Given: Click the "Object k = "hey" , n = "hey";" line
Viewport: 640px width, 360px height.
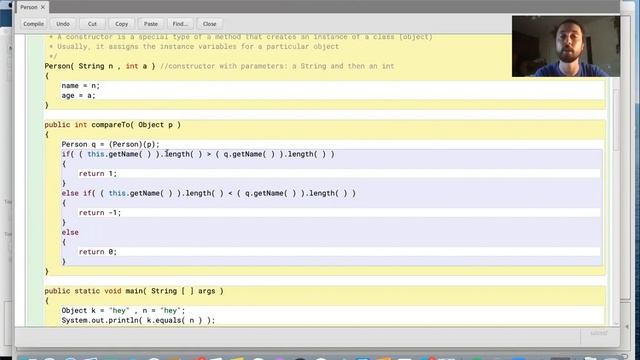Looking at the screenshot, I should [123, 311].
